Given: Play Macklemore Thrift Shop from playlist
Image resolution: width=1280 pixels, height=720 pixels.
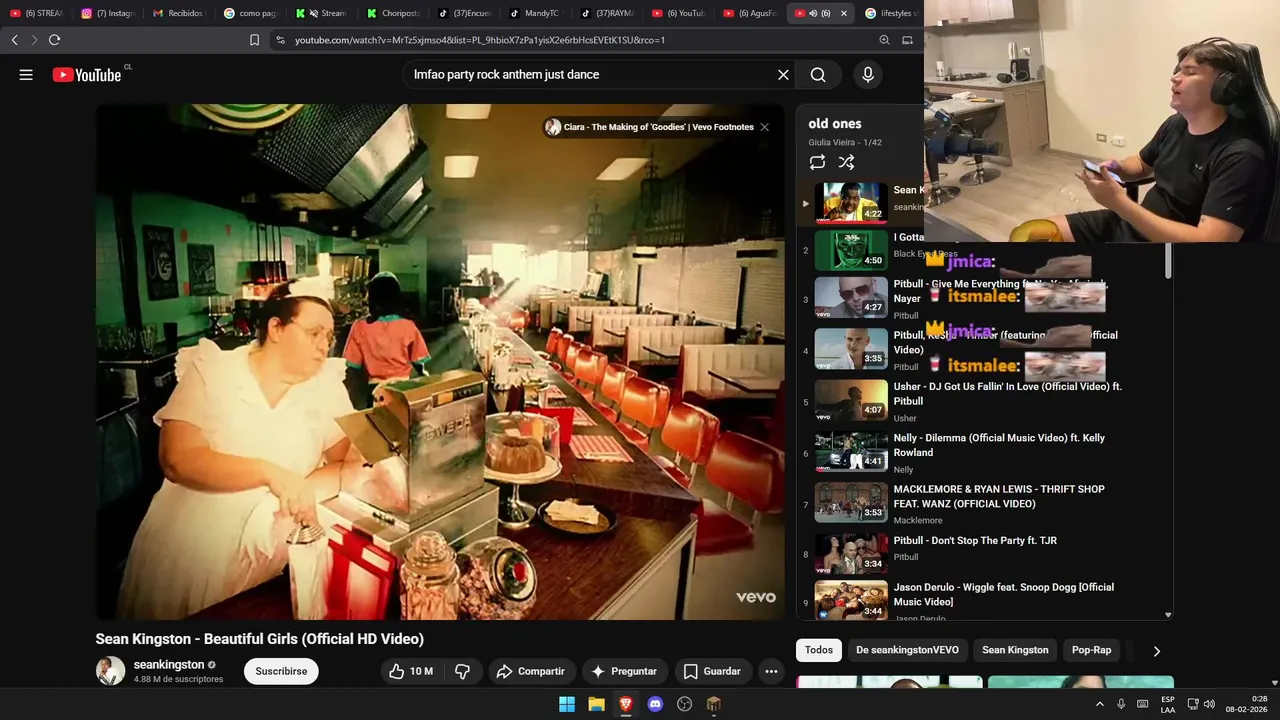Looking at the screenshot, I should (851, 503).
